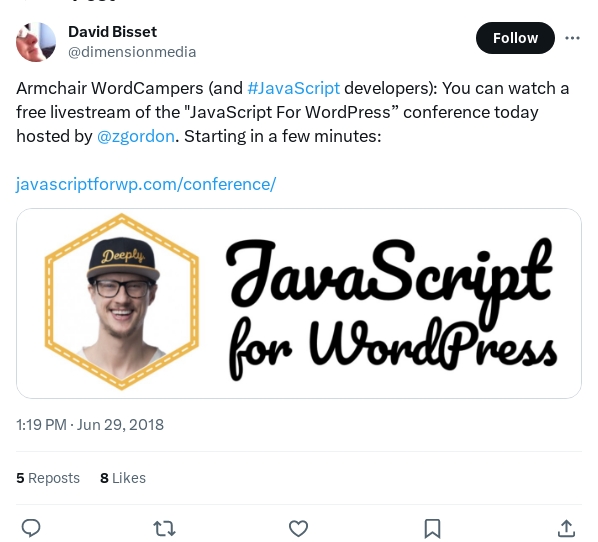Open the #JavaScript hashtag
The image size is (598, 542).
[293, 88]
